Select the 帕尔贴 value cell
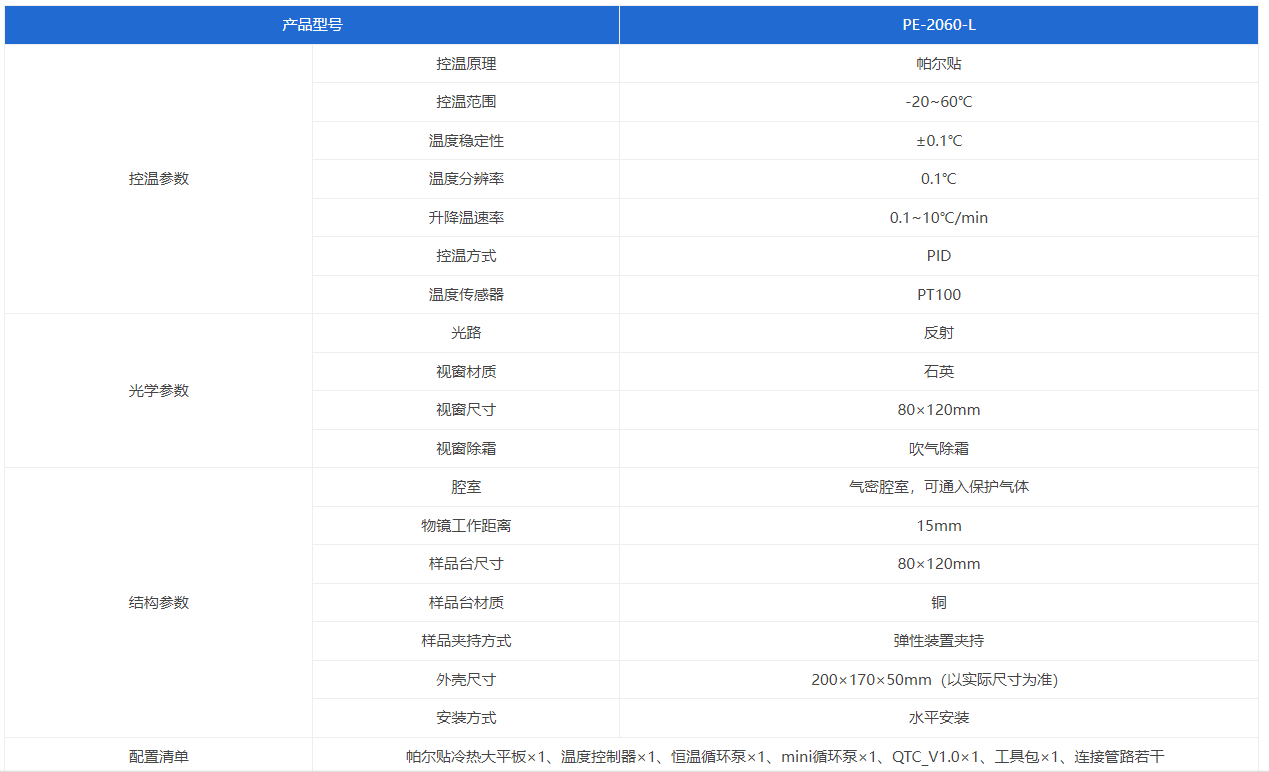Viewport: 1269px width, 772px height. (938, 64)
